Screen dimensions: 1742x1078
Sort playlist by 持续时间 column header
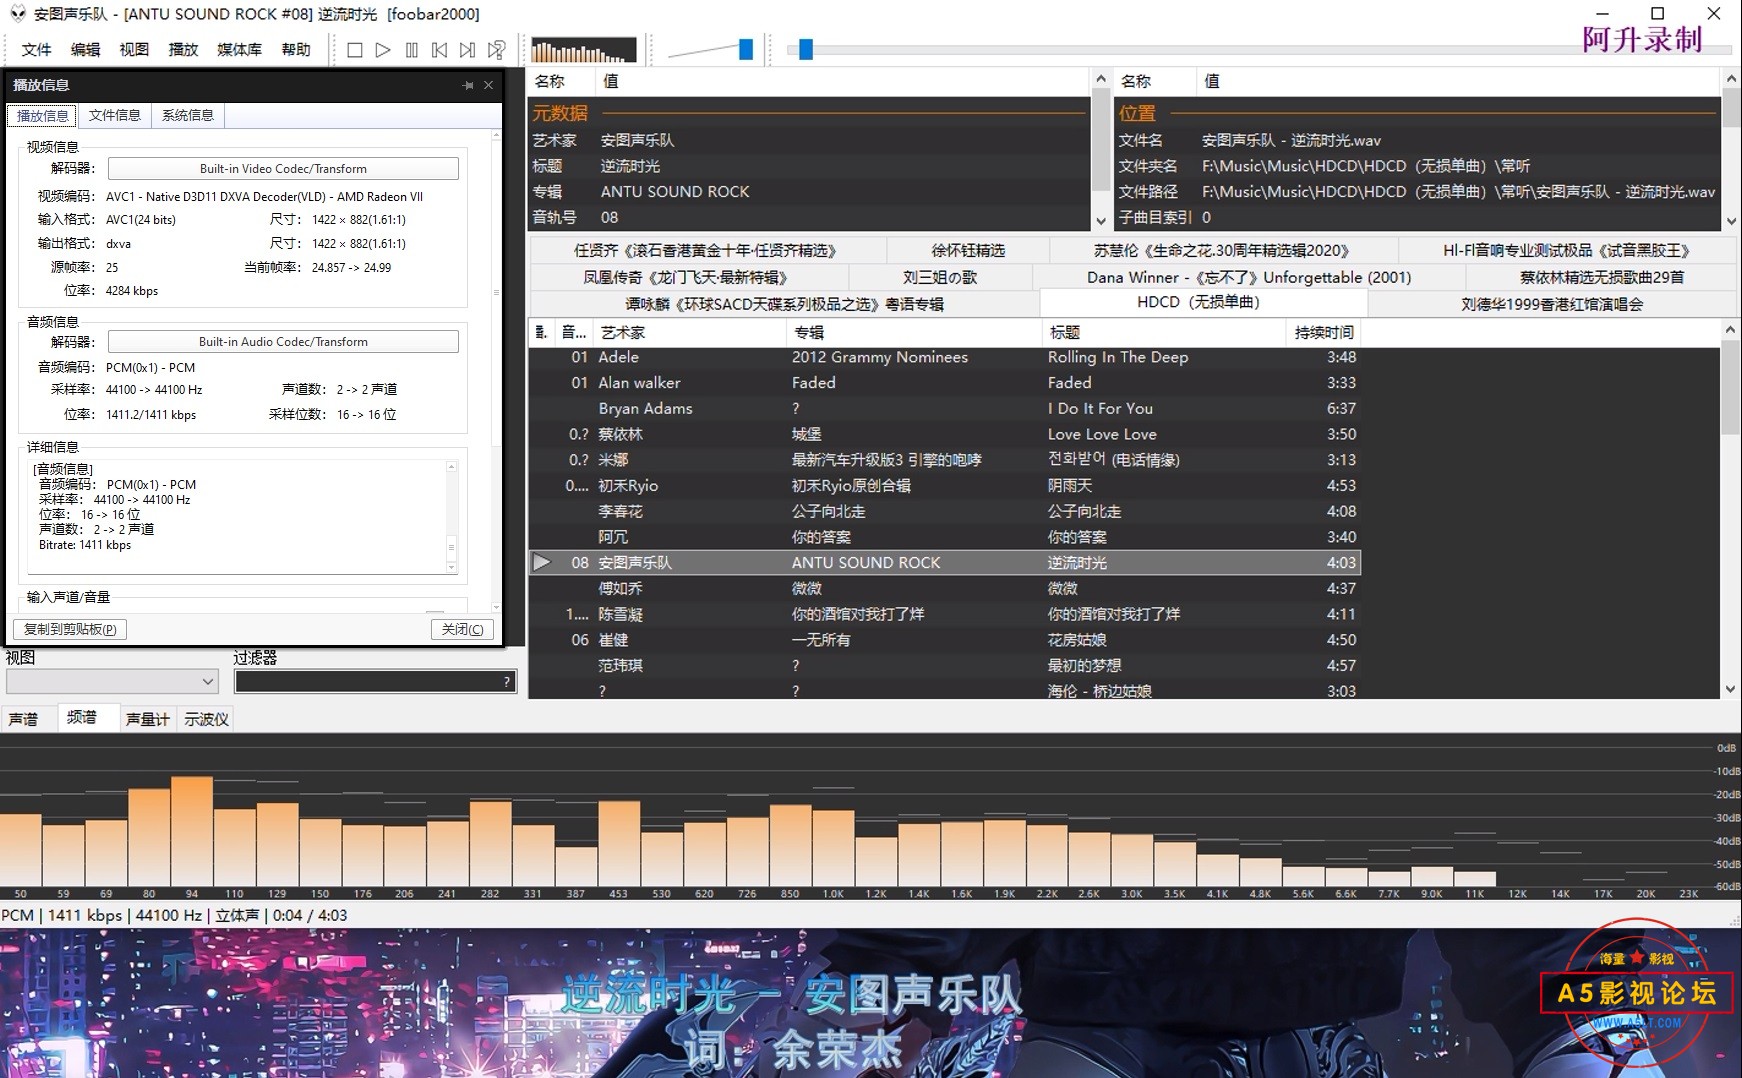(x=1324, y=333)
